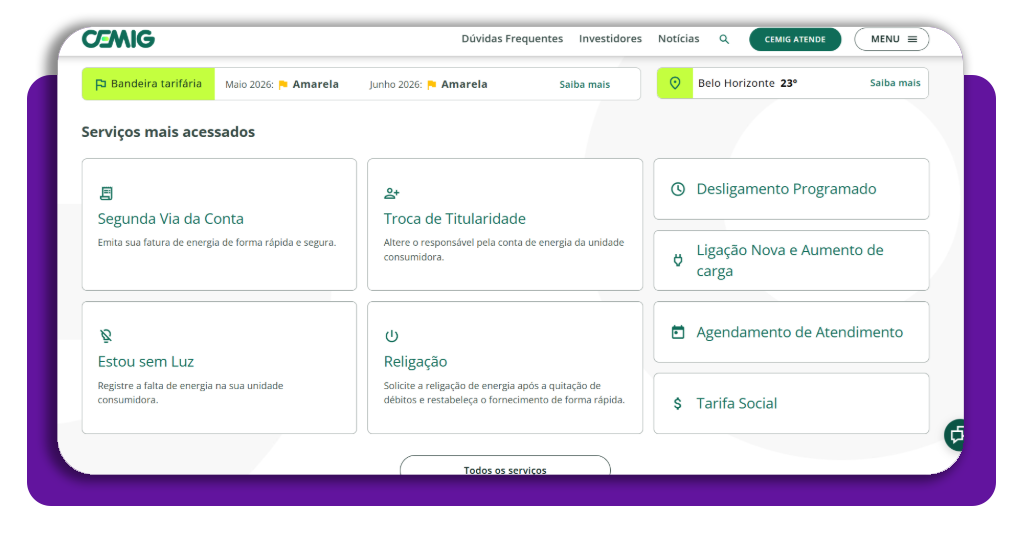Click 'Emita sua fatura de energia' description
Image resolution: width=1024 pixels, height=536 pixels.
tap(217, 242)
